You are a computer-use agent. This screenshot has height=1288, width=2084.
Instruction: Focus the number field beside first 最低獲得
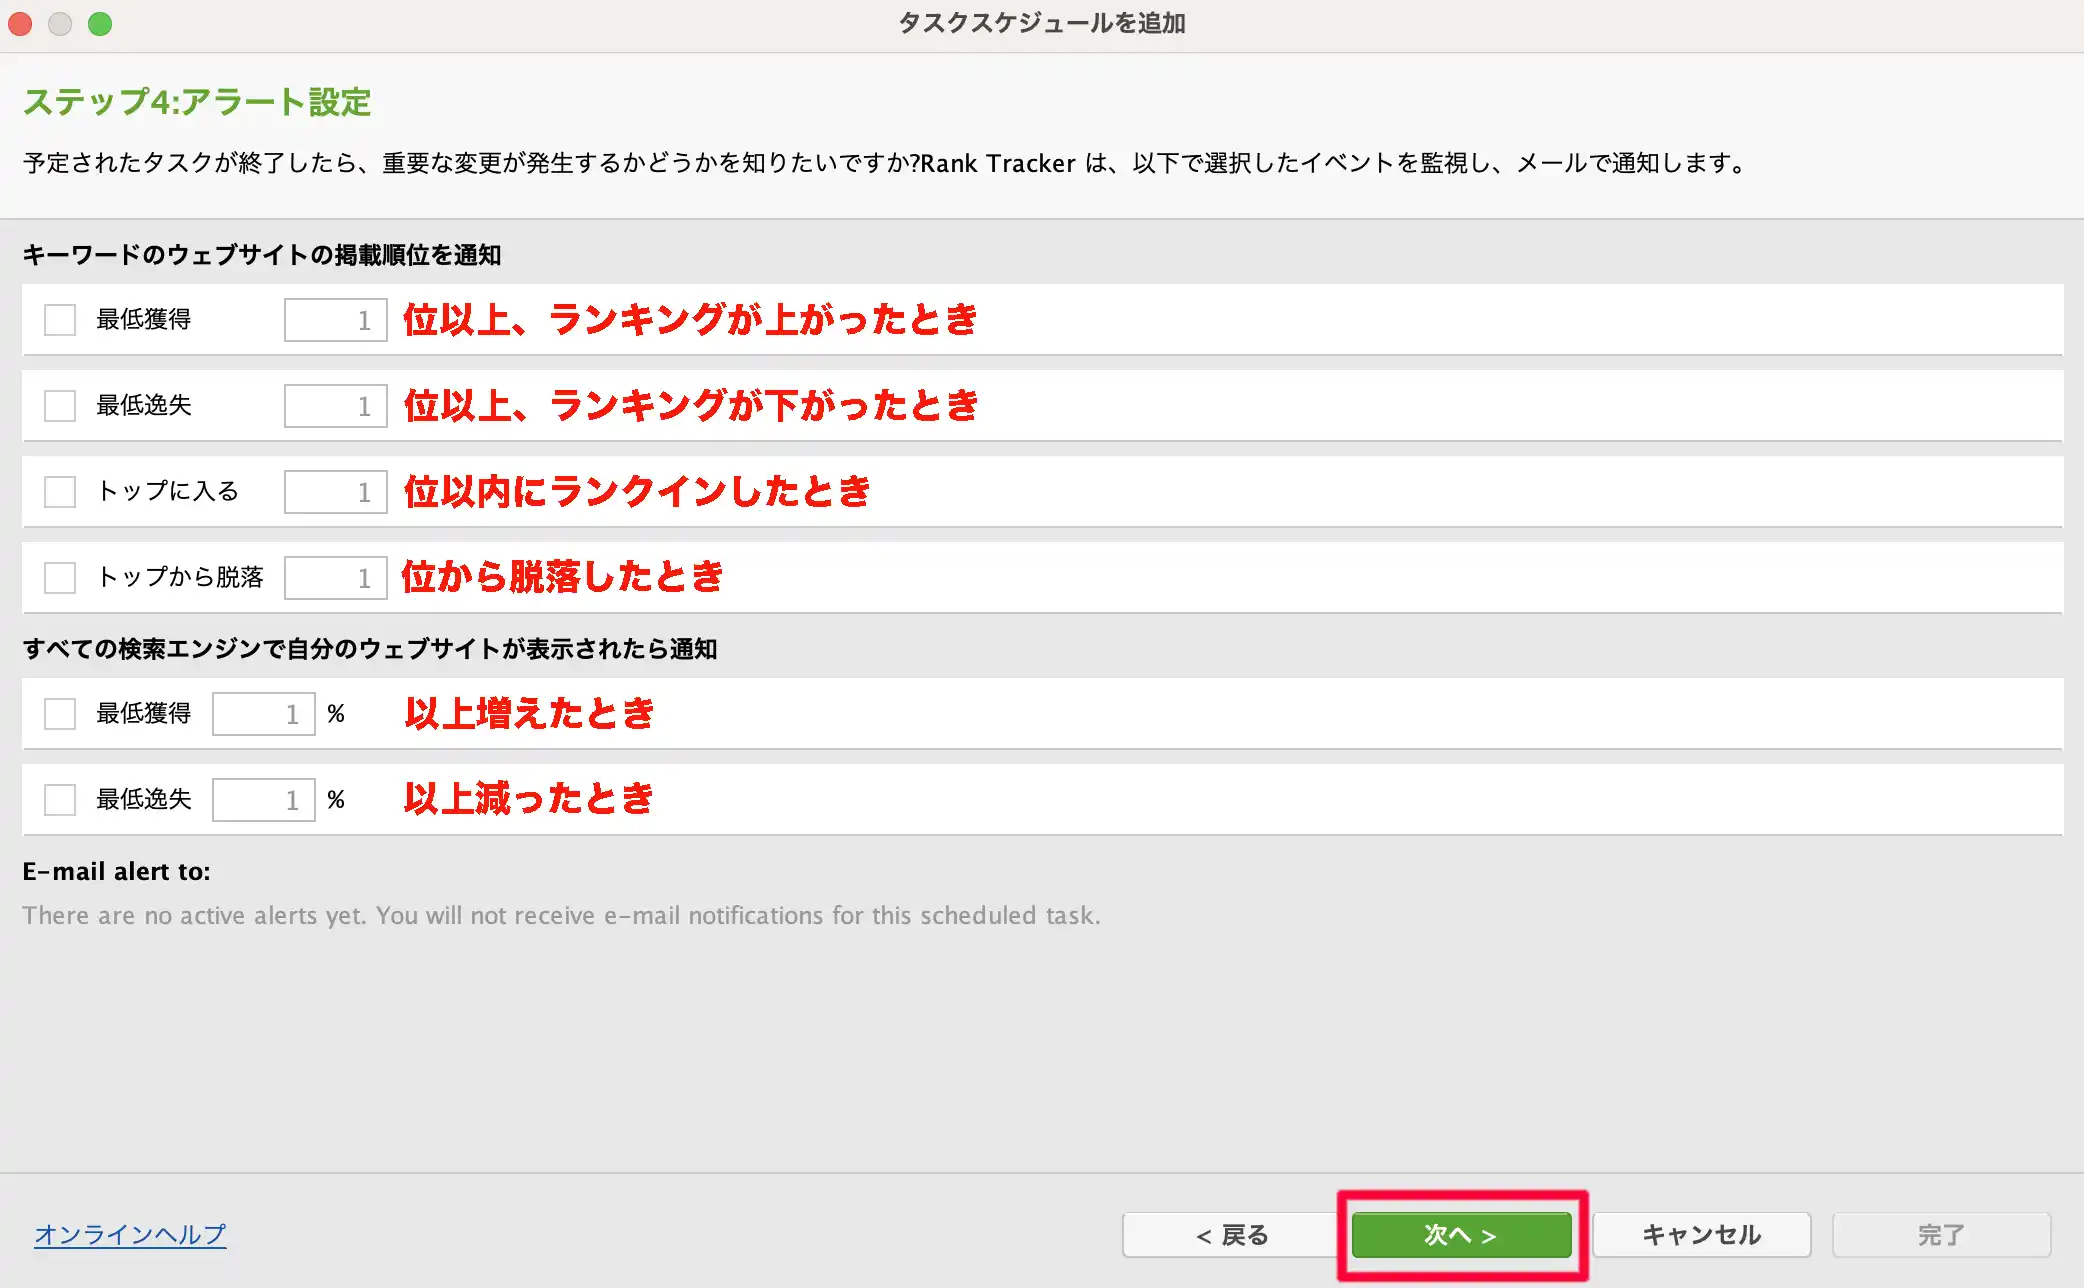[335, 320]
